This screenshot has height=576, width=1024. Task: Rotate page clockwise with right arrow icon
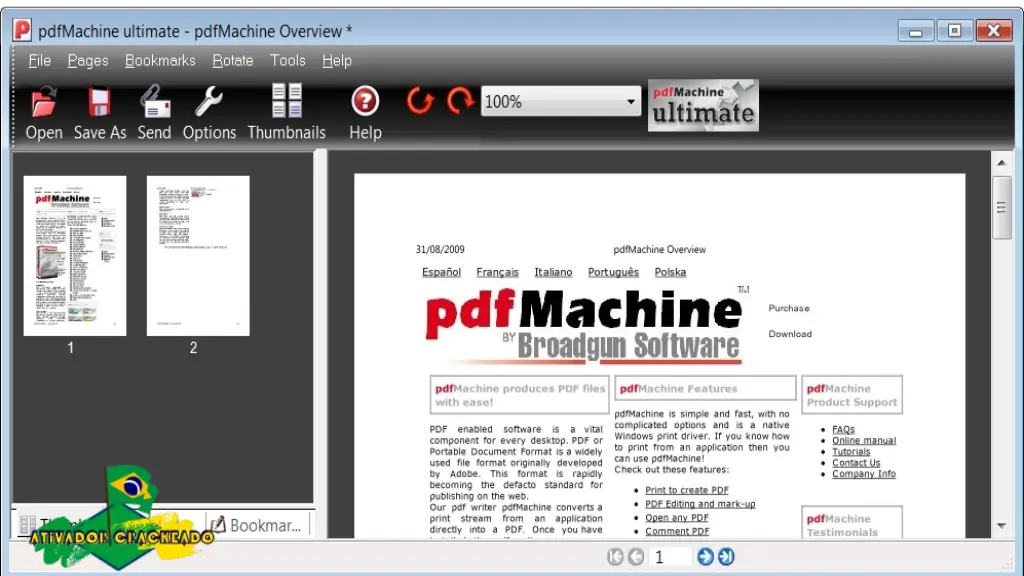(x=460, y=101)
